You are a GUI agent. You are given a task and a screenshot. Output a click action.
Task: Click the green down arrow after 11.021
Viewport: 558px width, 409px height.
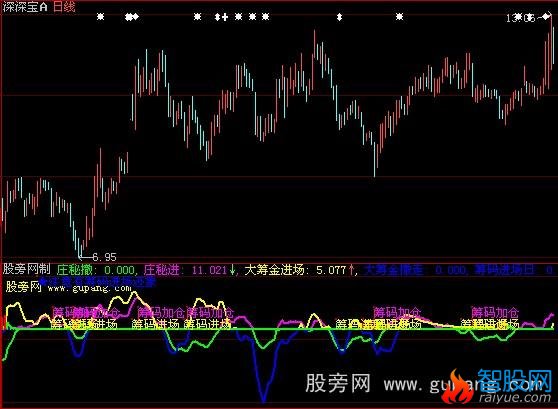tap(232, 270)
